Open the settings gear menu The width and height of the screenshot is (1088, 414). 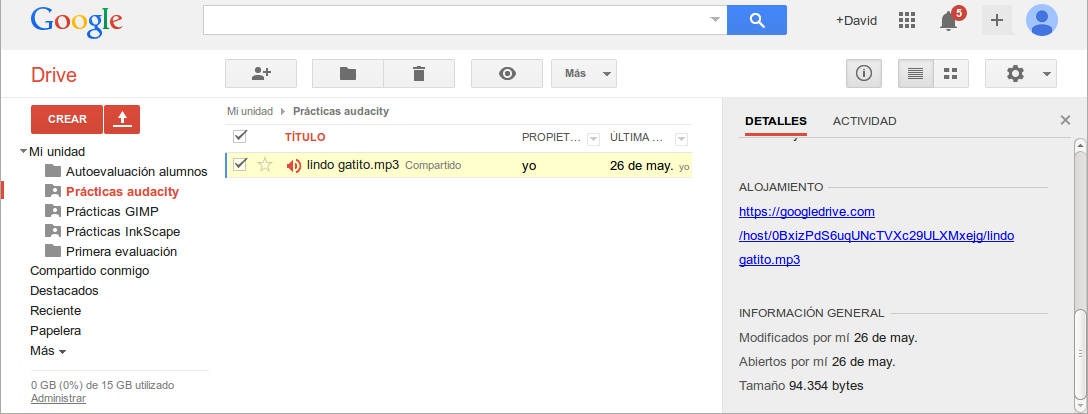(1021, 74)
